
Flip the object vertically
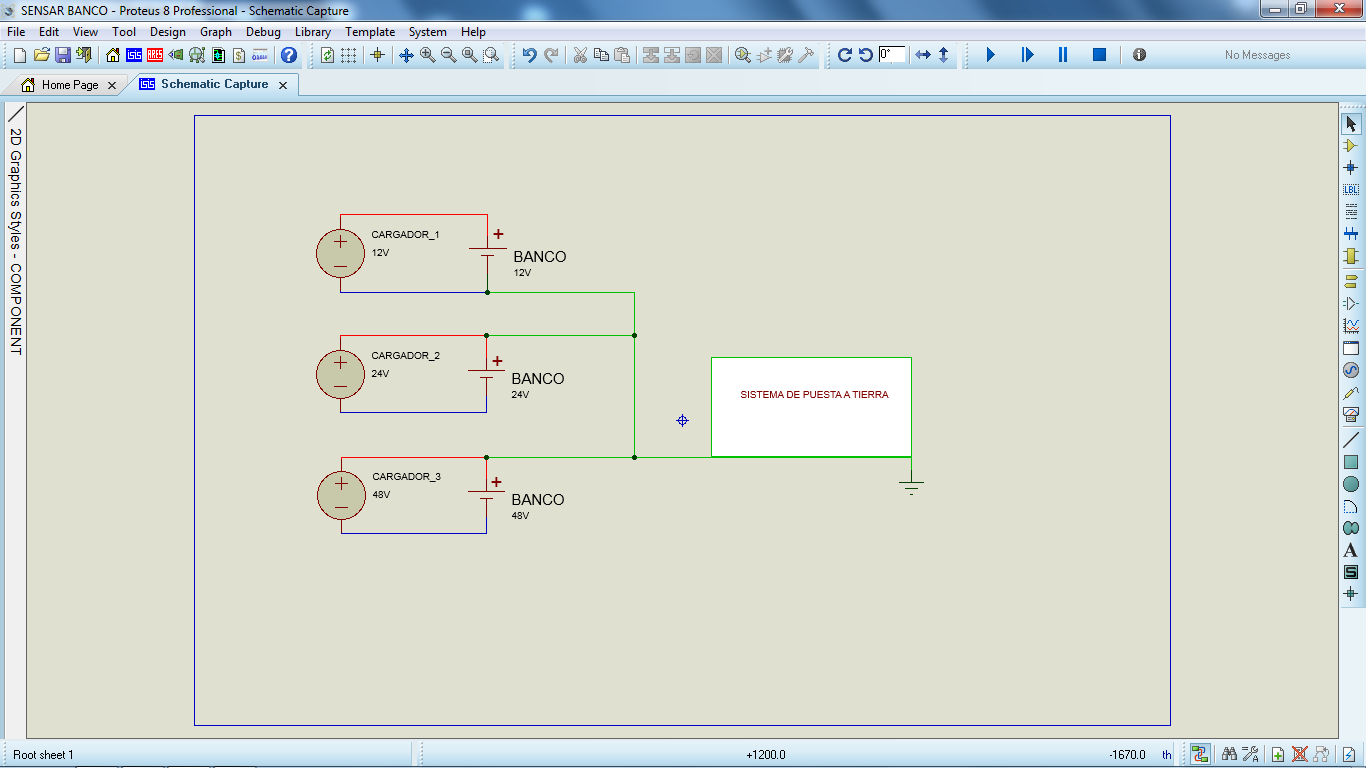943,55
